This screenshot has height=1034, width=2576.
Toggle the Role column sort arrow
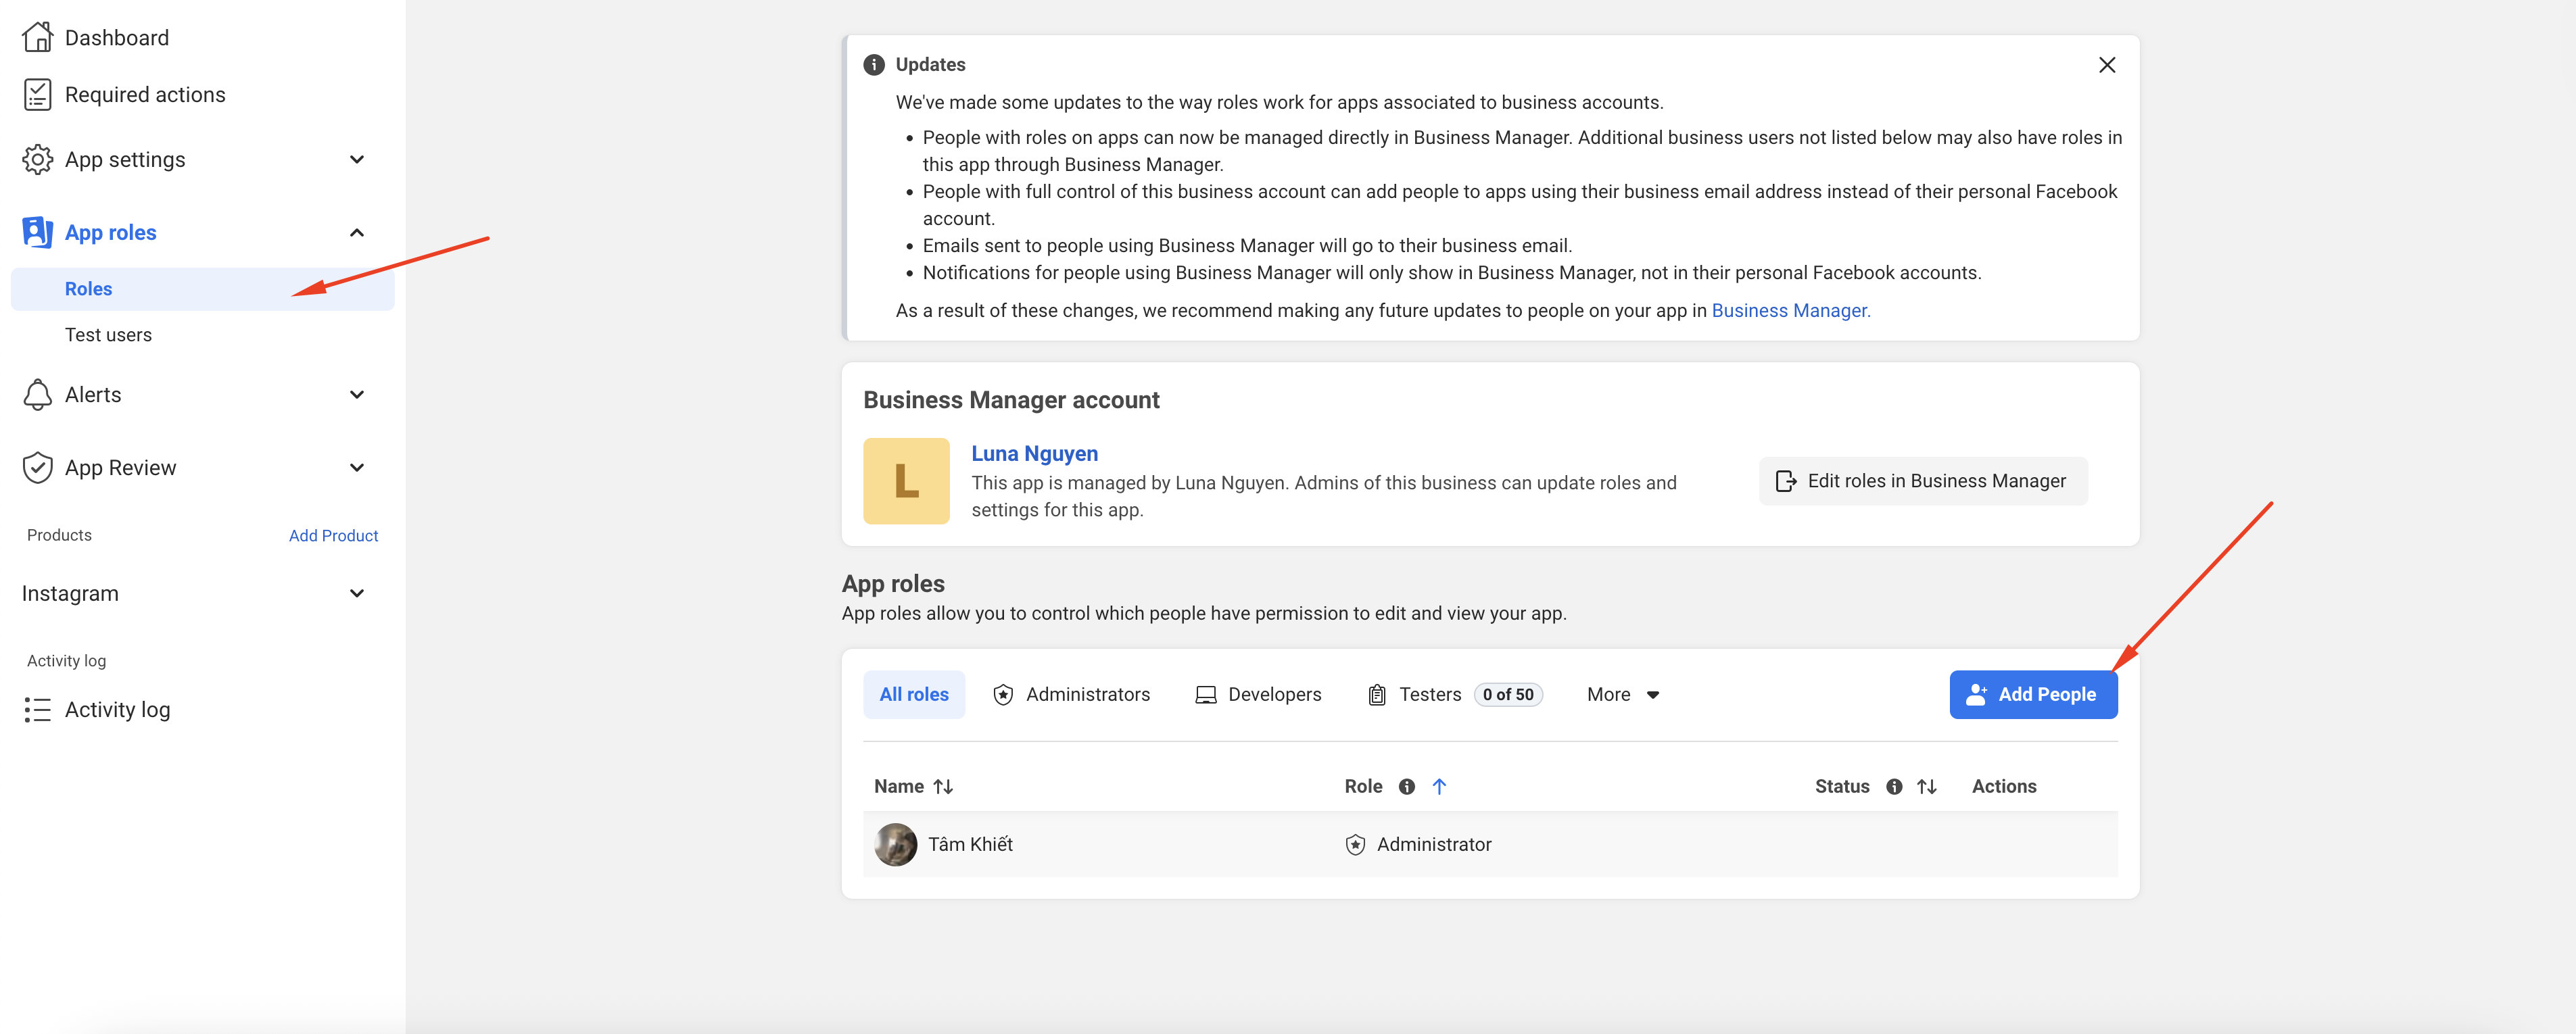point(1439,787)
